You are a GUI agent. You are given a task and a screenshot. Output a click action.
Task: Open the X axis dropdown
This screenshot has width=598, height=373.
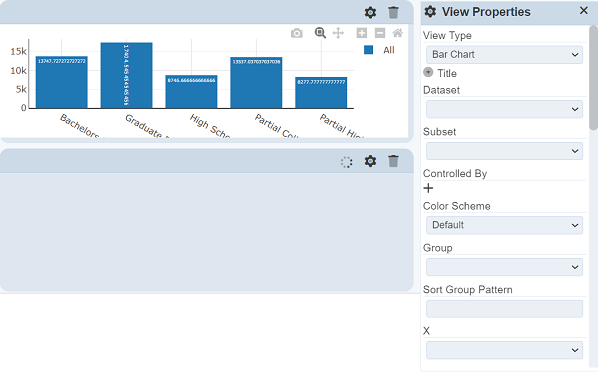504,350
